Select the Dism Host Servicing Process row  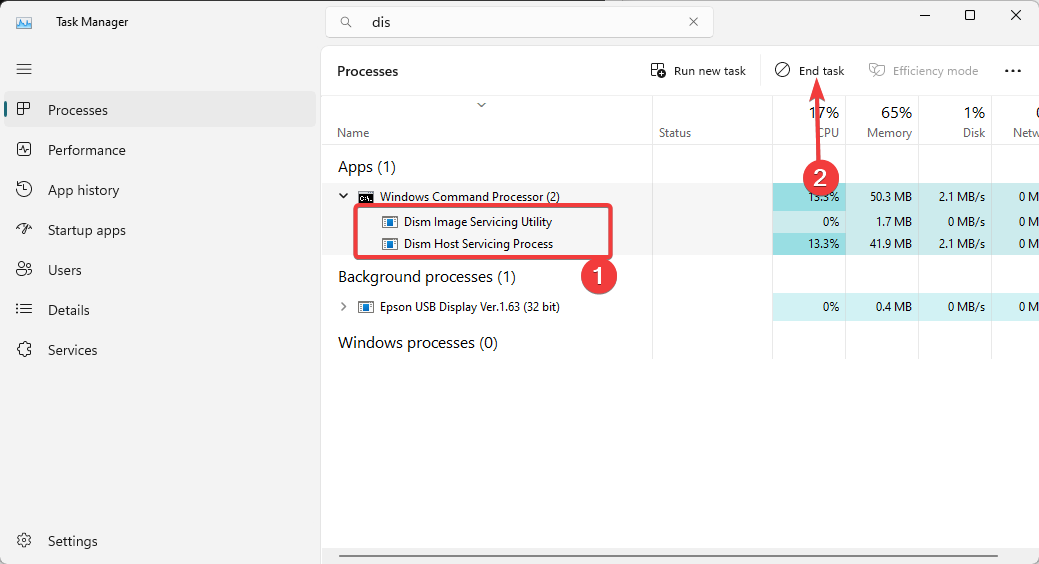tap(681, 244)
